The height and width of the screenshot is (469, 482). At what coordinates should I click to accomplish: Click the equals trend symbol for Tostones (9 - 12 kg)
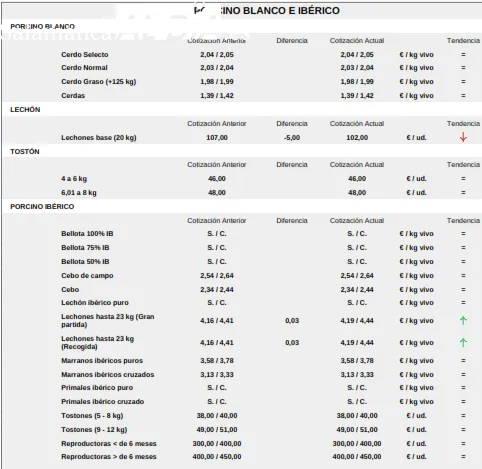463,430
